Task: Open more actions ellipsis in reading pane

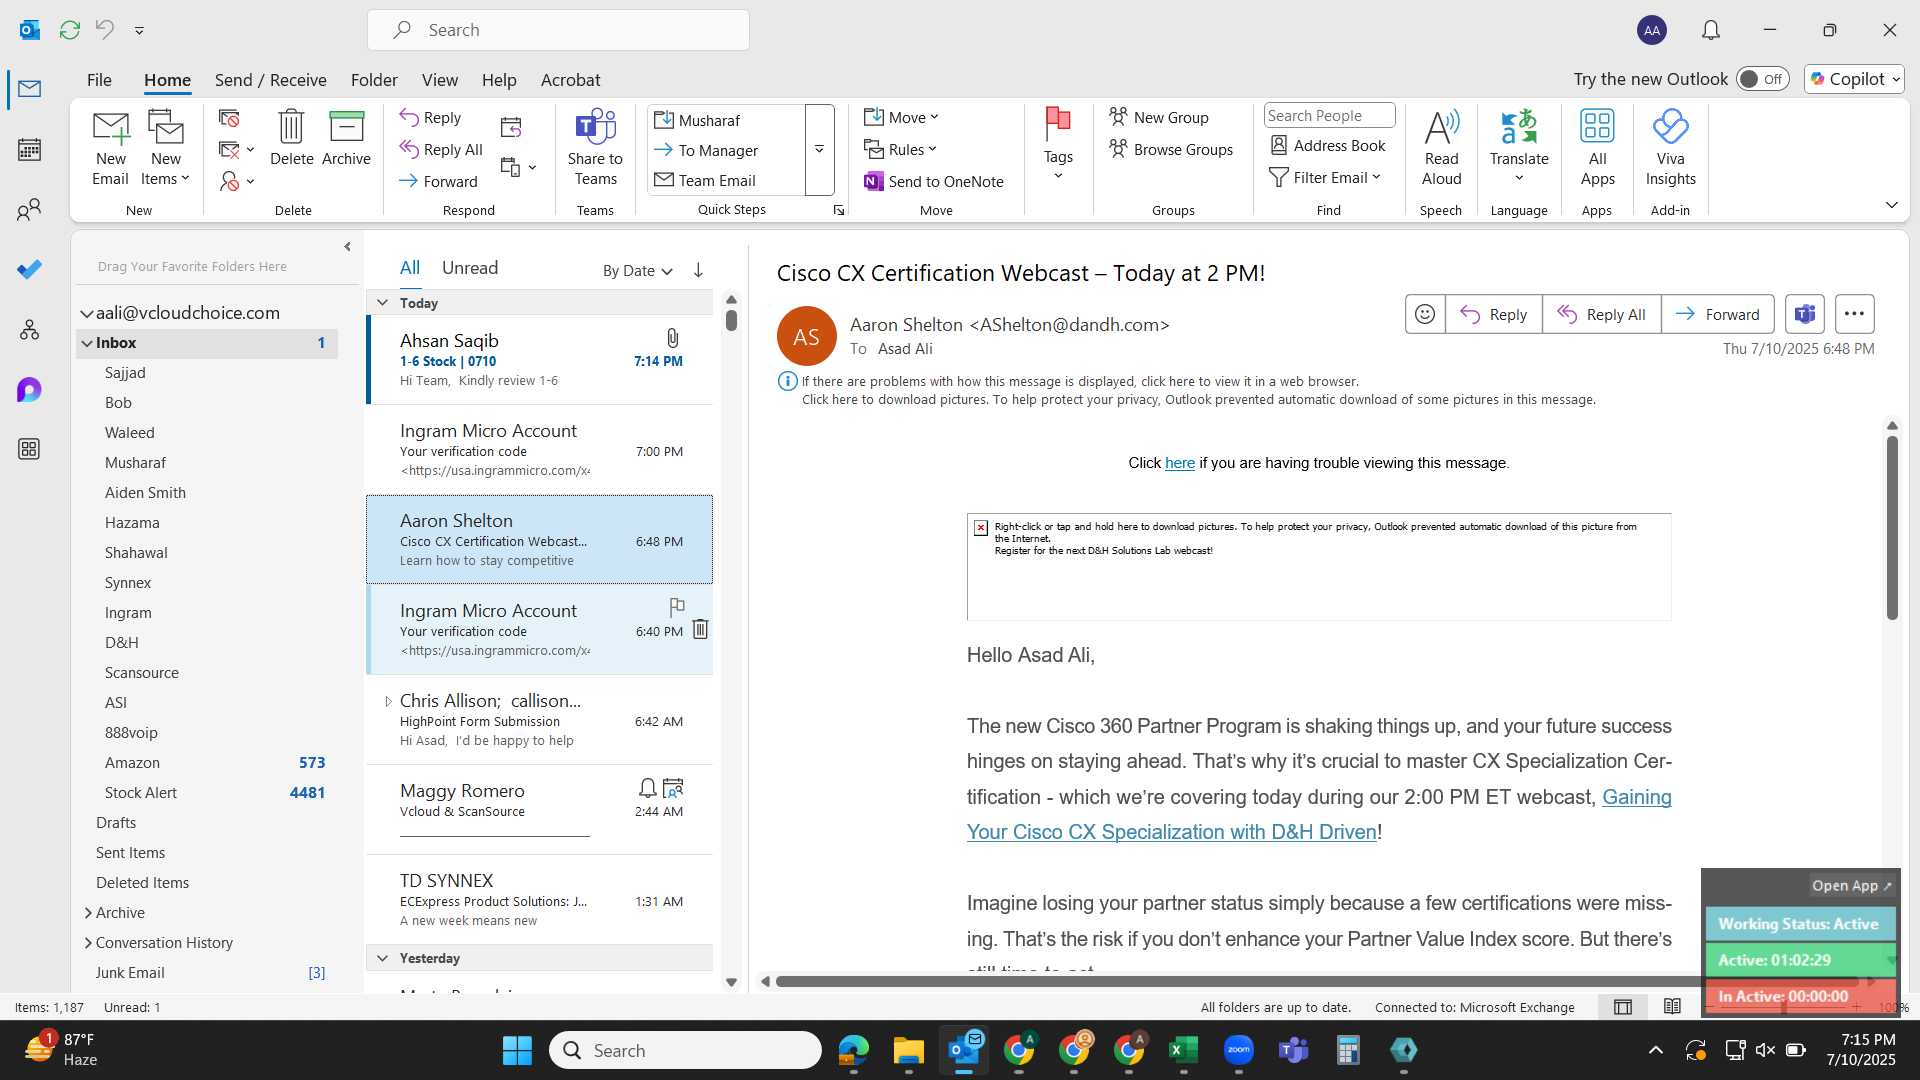Action: coord(1854,314)
